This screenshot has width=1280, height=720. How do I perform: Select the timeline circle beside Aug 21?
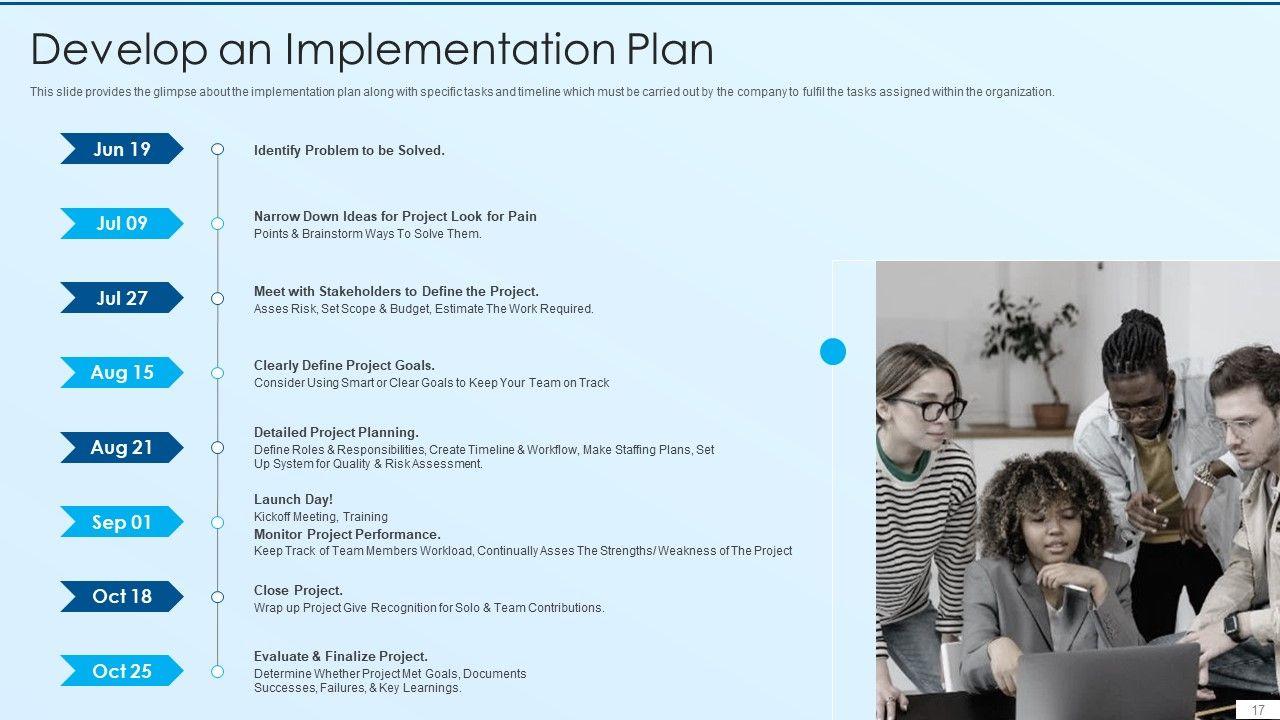[x=217, y=447]
